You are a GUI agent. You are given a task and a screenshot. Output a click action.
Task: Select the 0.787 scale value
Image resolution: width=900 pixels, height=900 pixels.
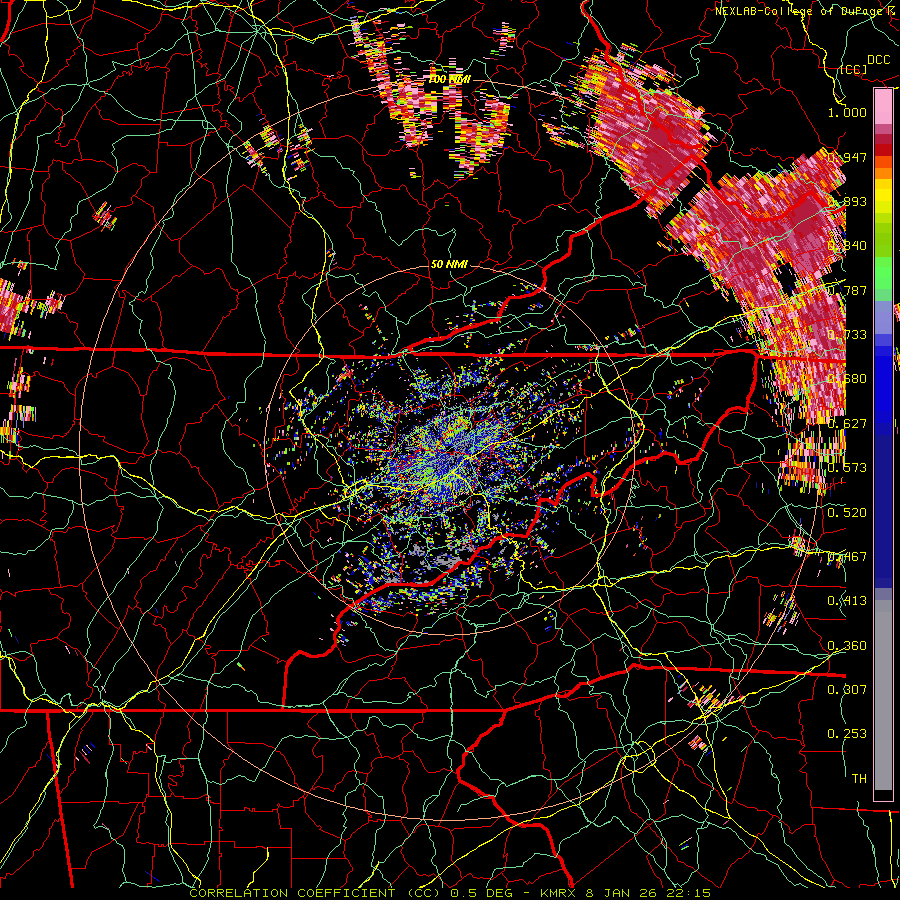847,290
